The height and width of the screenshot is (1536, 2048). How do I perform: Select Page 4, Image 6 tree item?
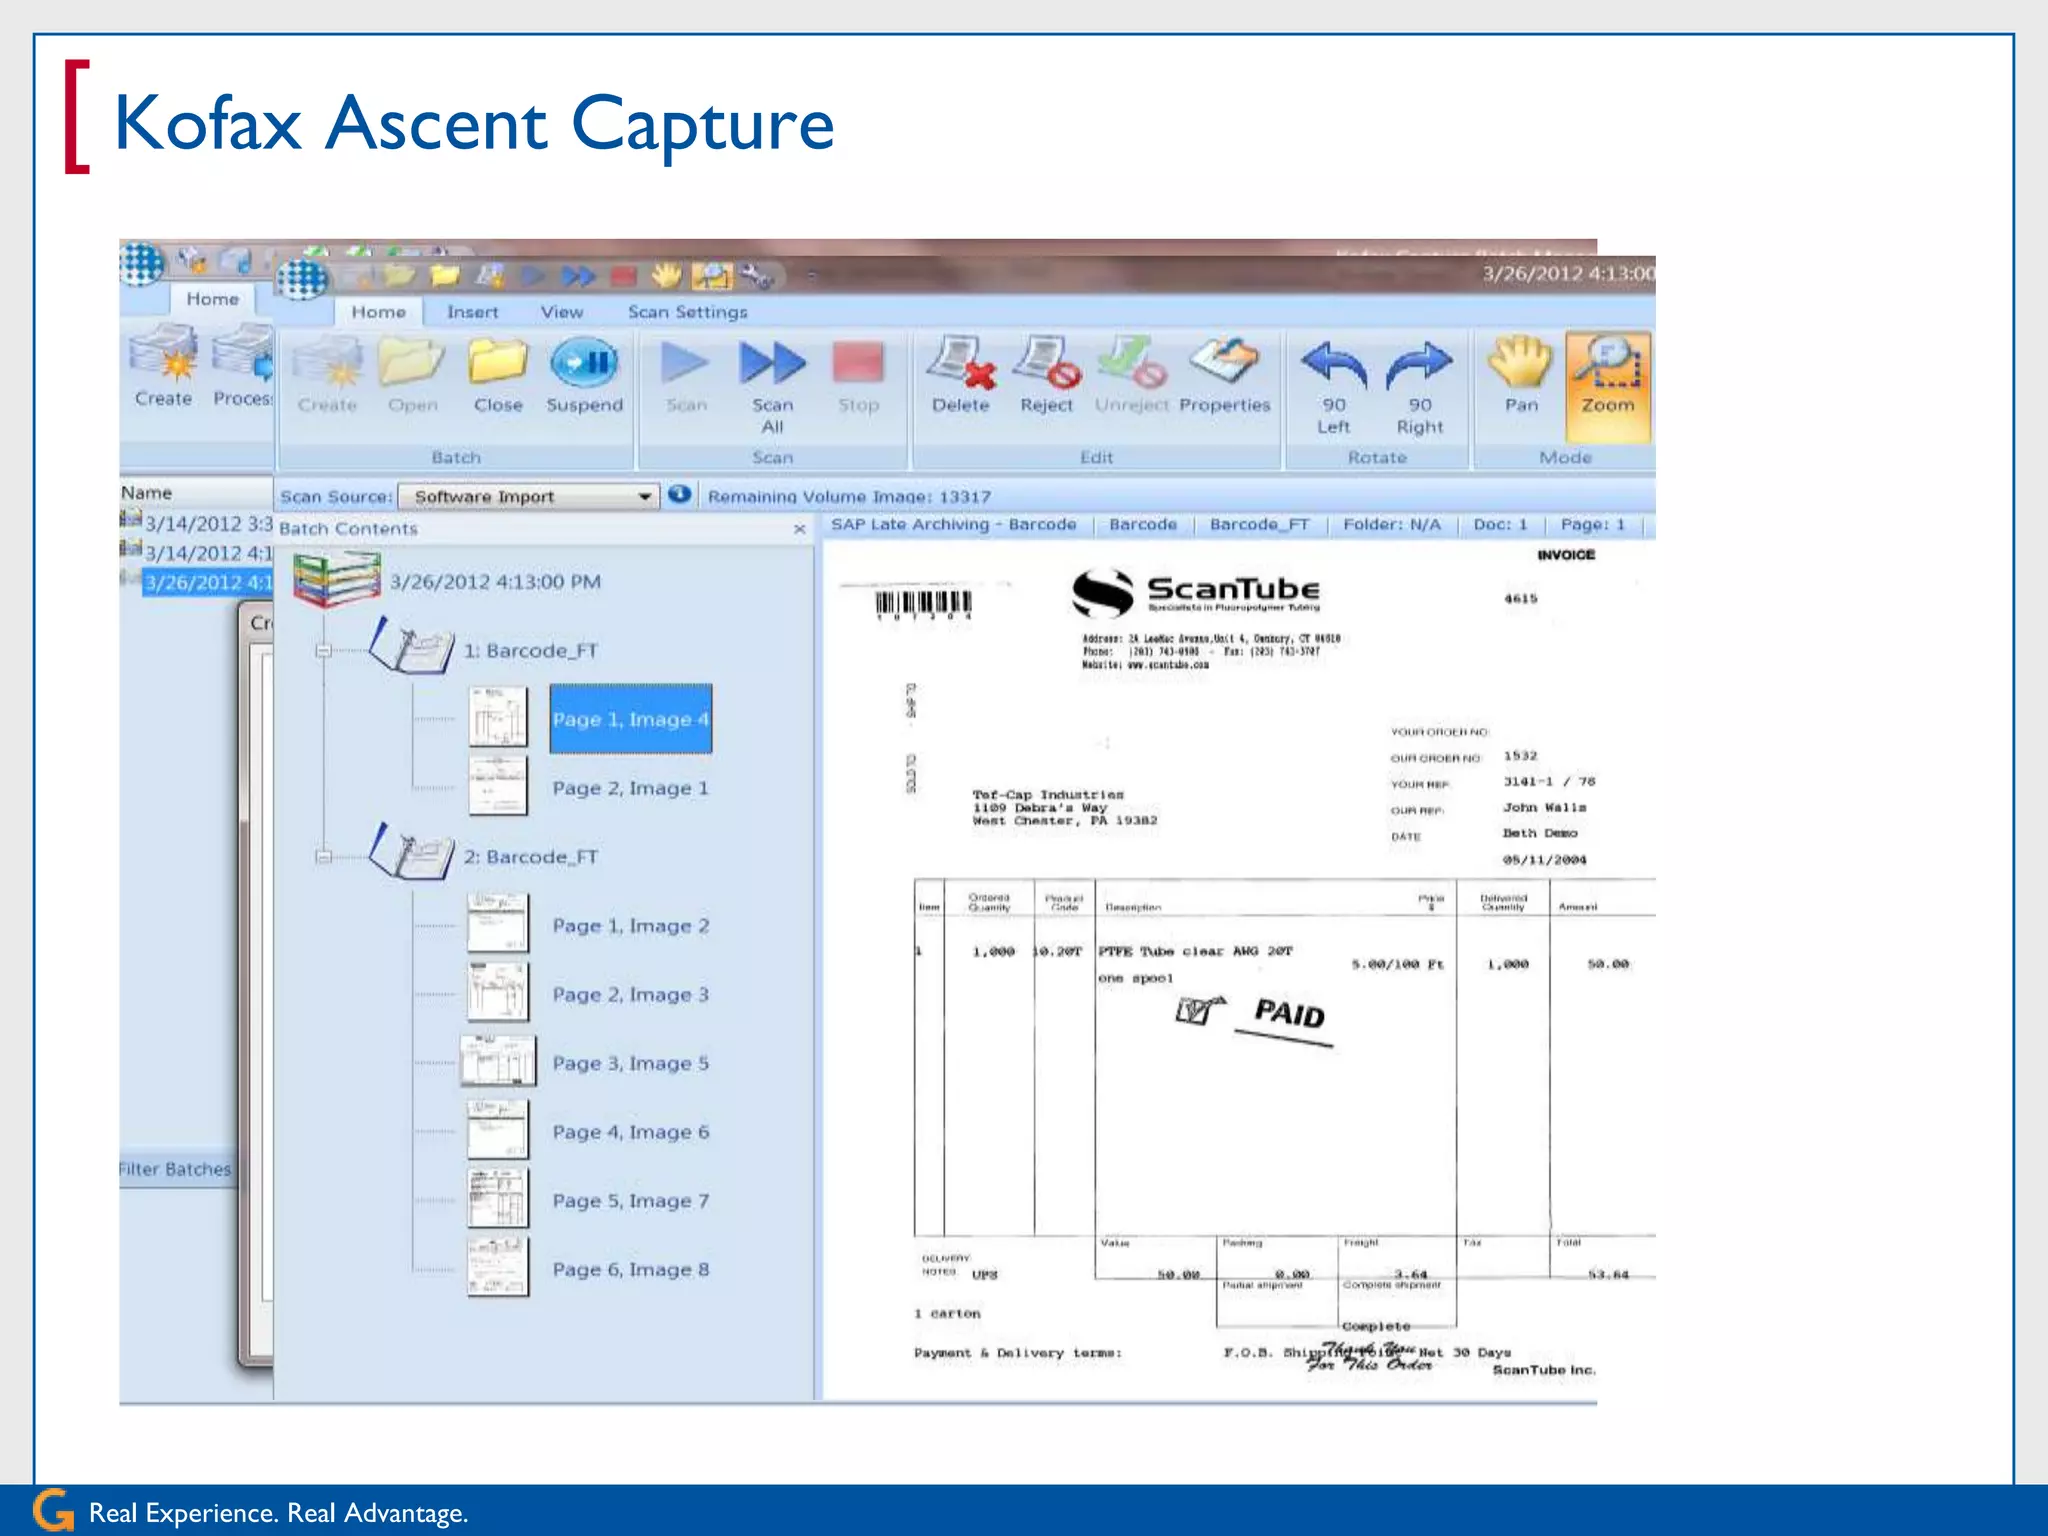pos(631,1132)
